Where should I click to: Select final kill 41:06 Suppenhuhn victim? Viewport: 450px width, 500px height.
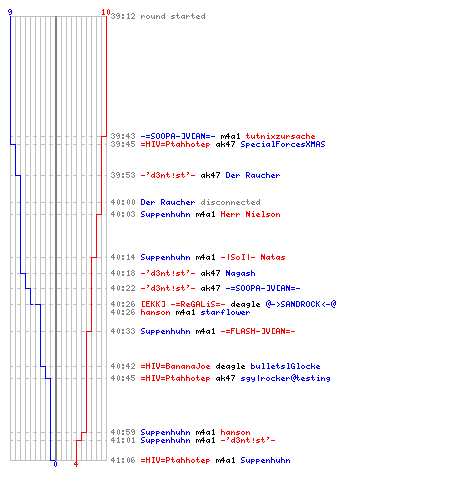click(265, 460)
